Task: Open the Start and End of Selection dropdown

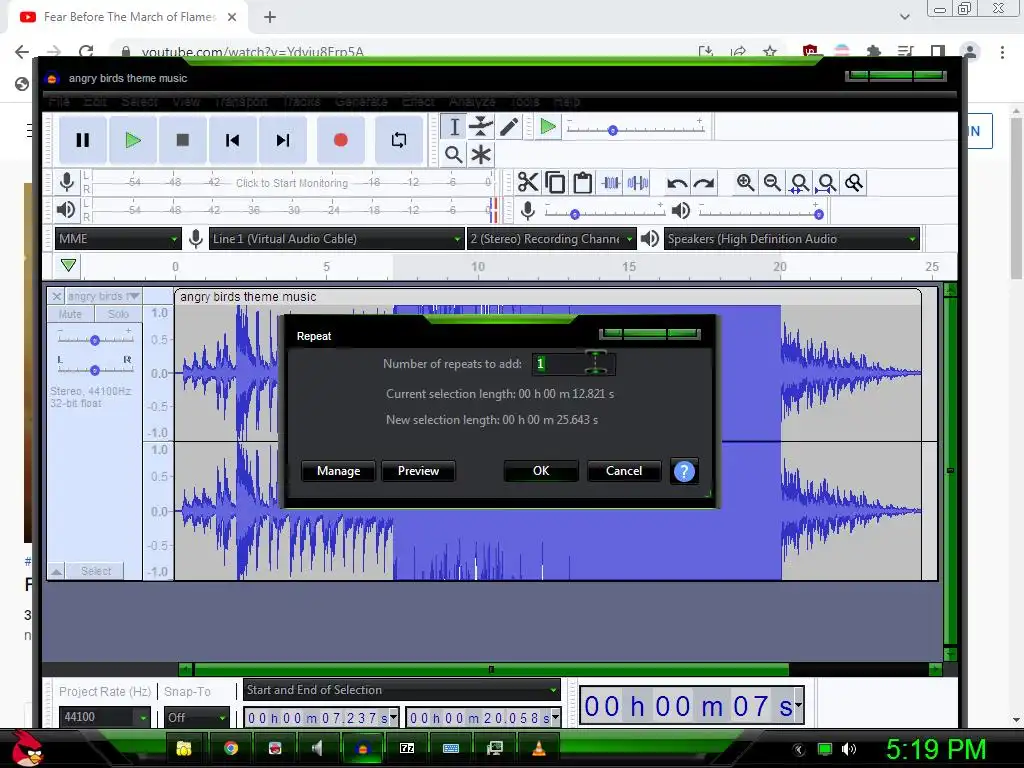Action: tap(402, 690)
